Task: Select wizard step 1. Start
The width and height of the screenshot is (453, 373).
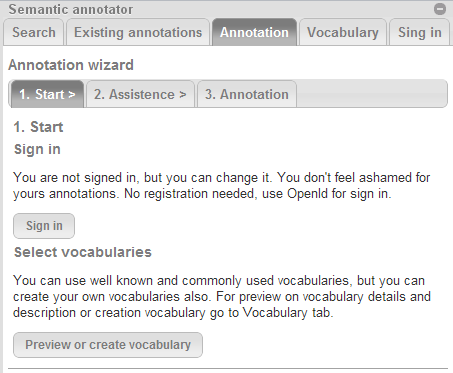Action: 47,94
